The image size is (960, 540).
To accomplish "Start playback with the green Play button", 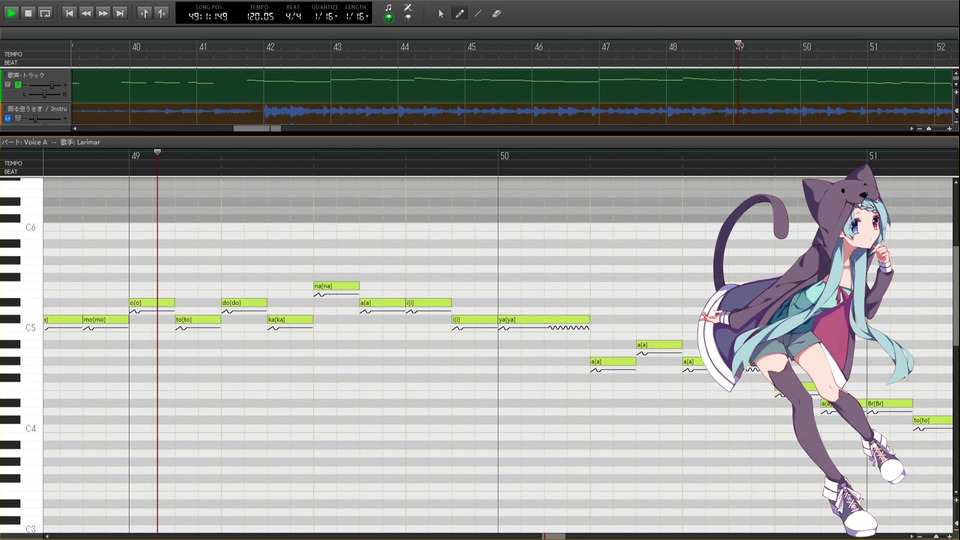I will coord(11,13).
